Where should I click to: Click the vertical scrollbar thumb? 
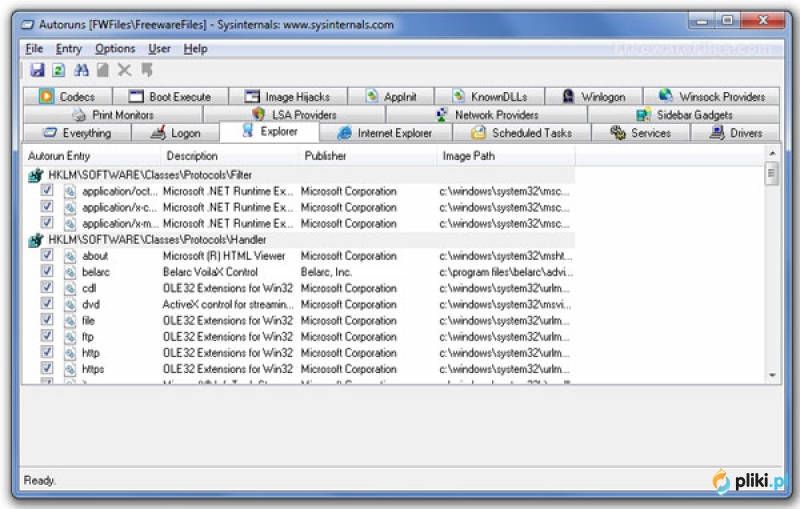(x=772, y=173)
